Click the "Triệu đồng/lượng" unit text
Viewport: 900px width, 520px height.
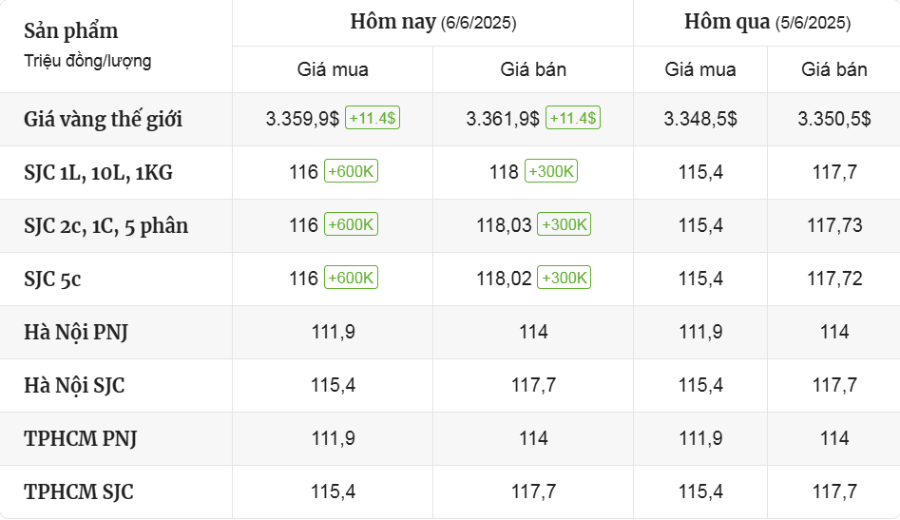[88, 61]
